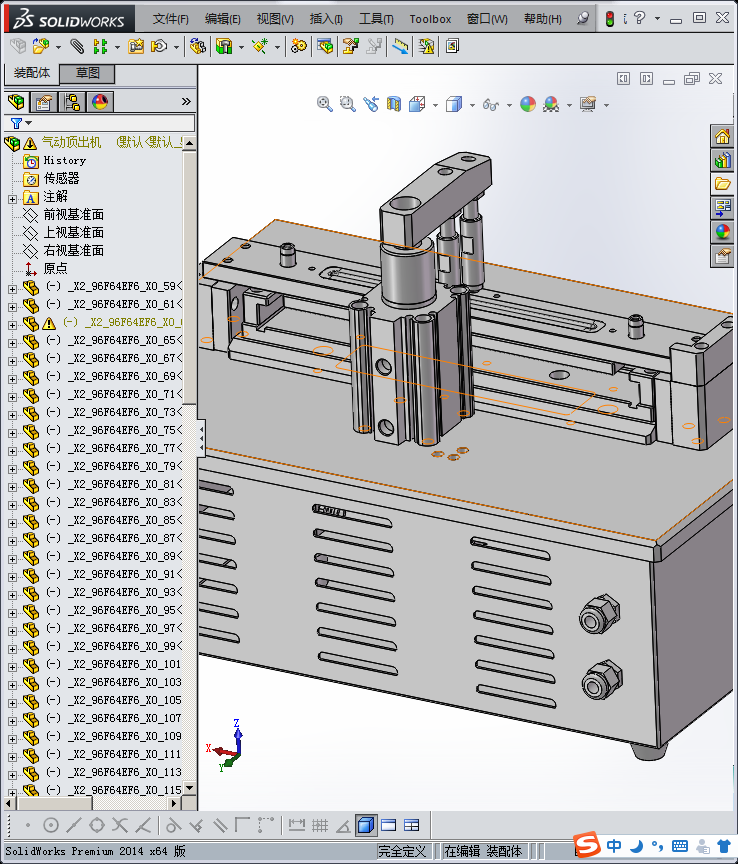The height and width of the screenshot is (864, 738).
Task: Open the Section View tool
Action: [394, 104]
